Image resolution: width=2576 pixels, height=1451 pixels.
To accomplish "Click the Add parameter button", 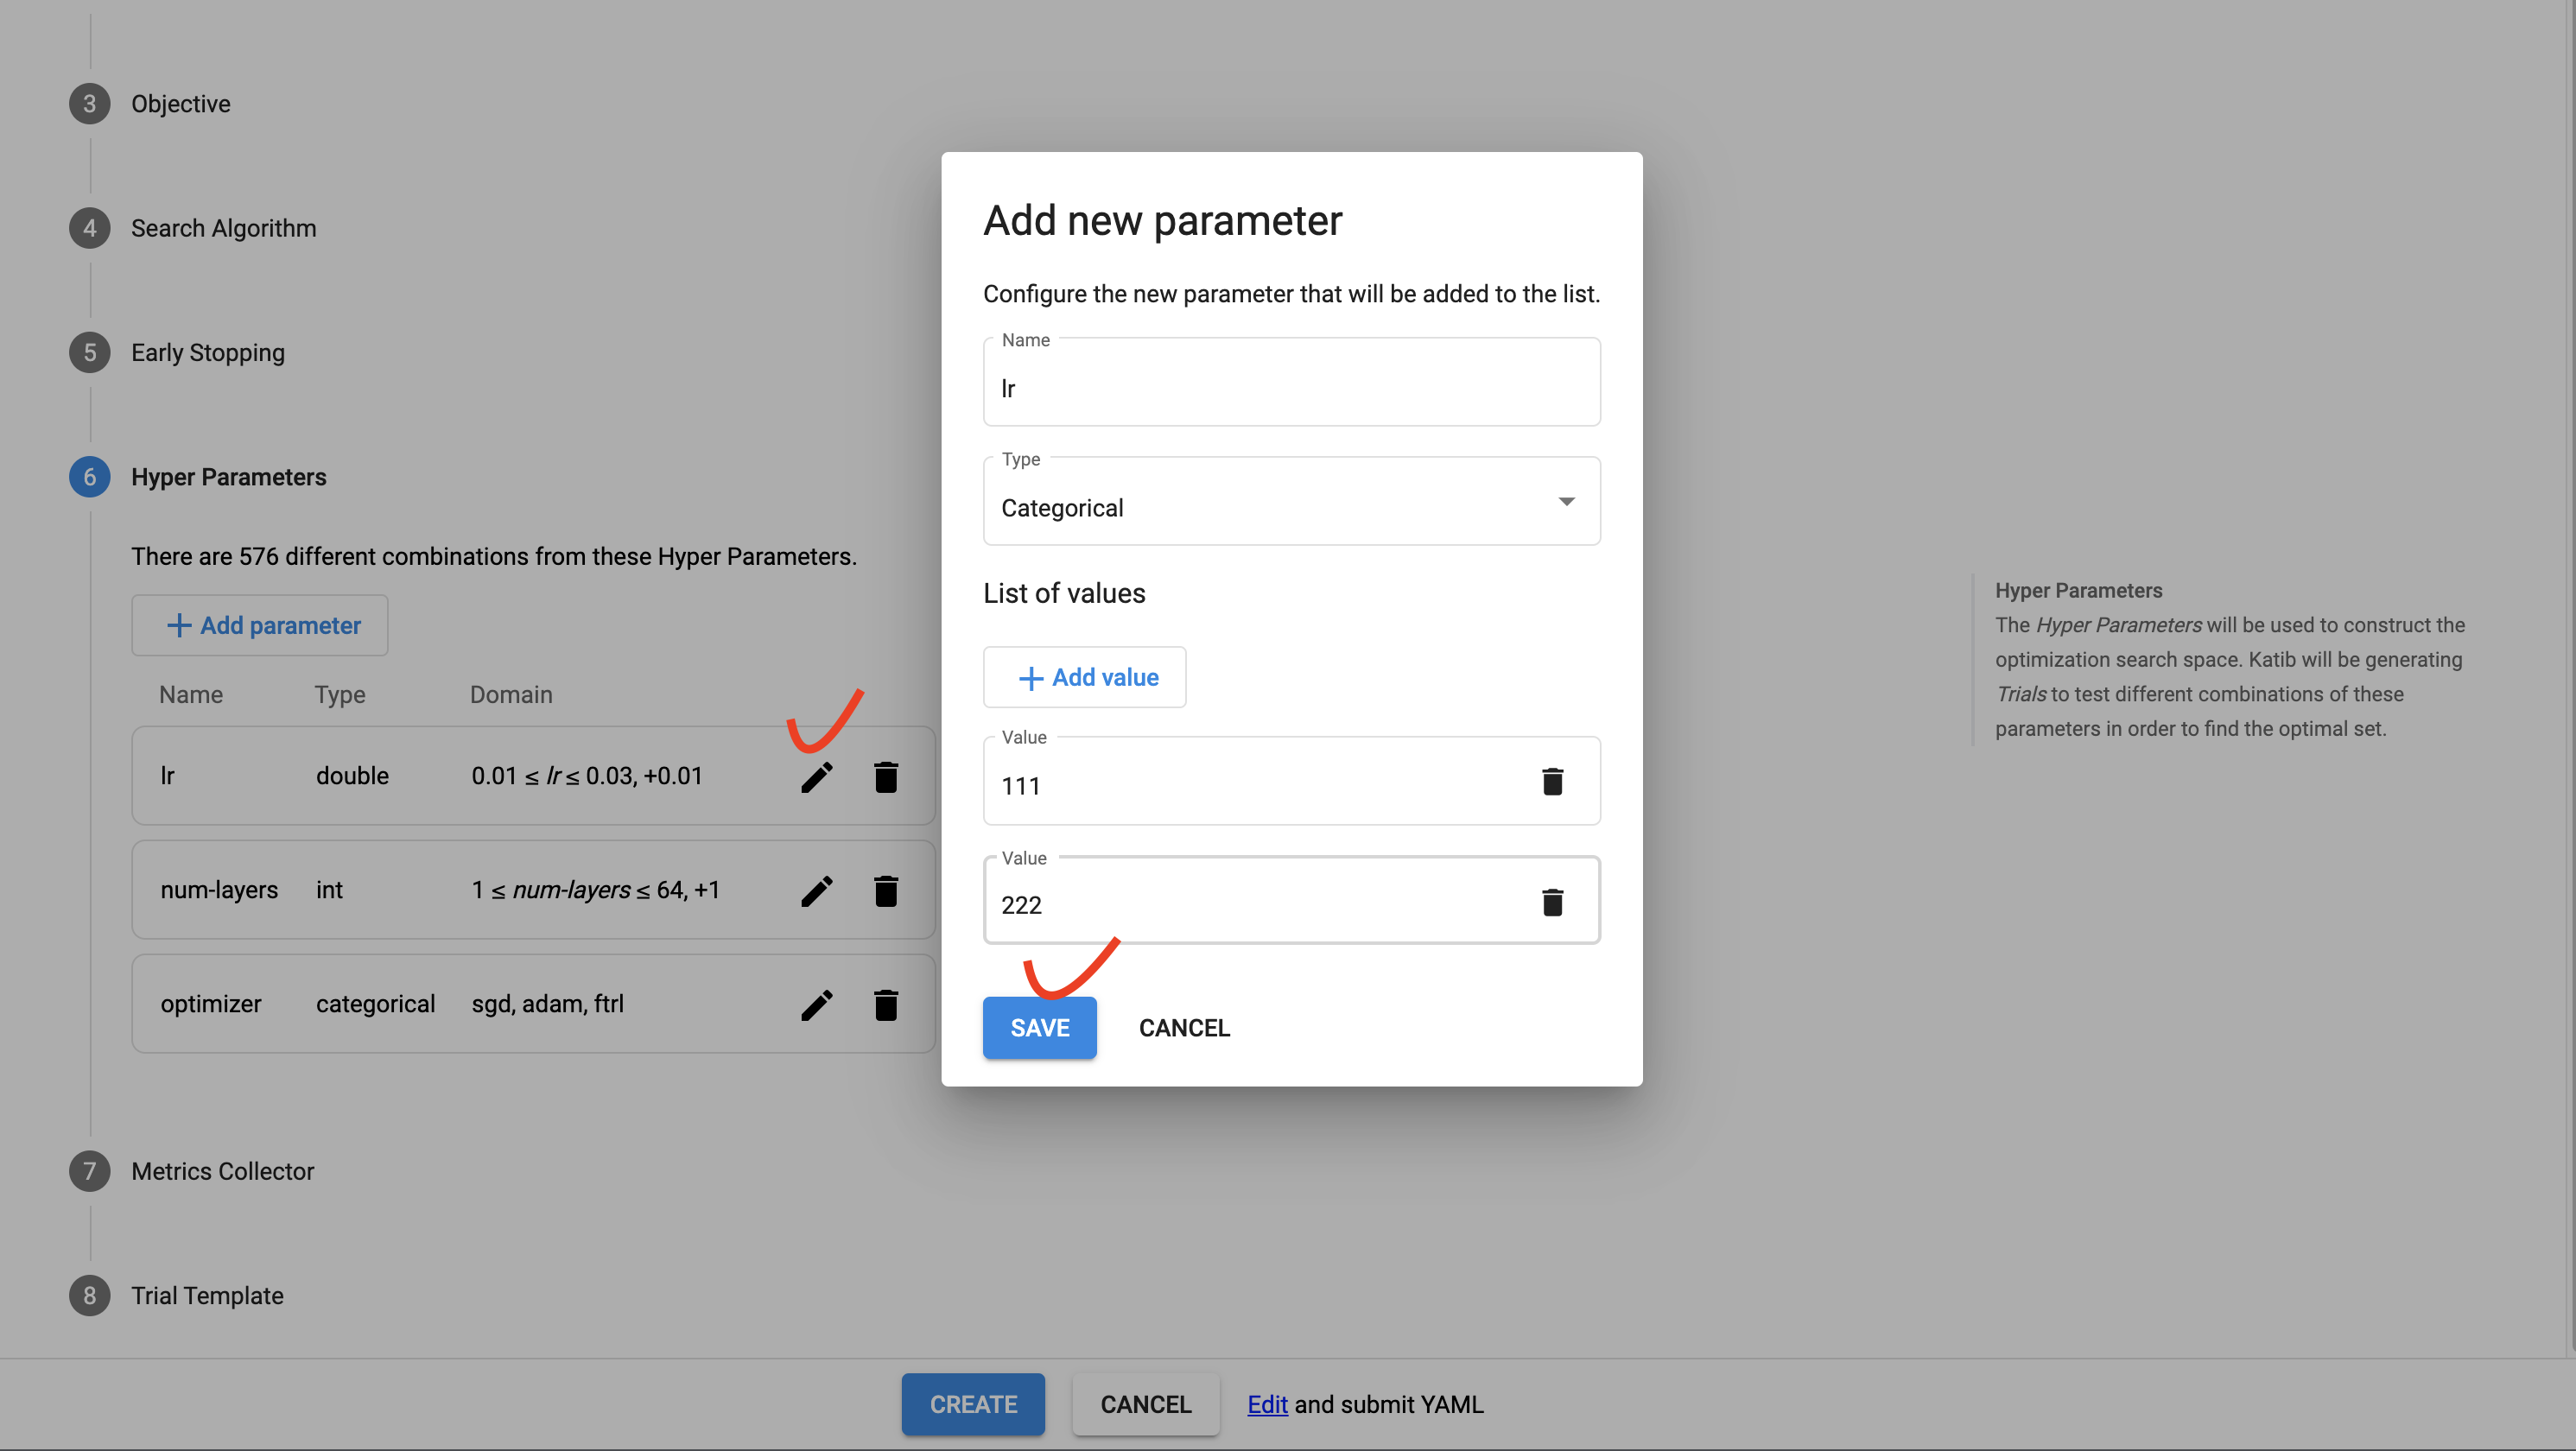I will point(260,626).
